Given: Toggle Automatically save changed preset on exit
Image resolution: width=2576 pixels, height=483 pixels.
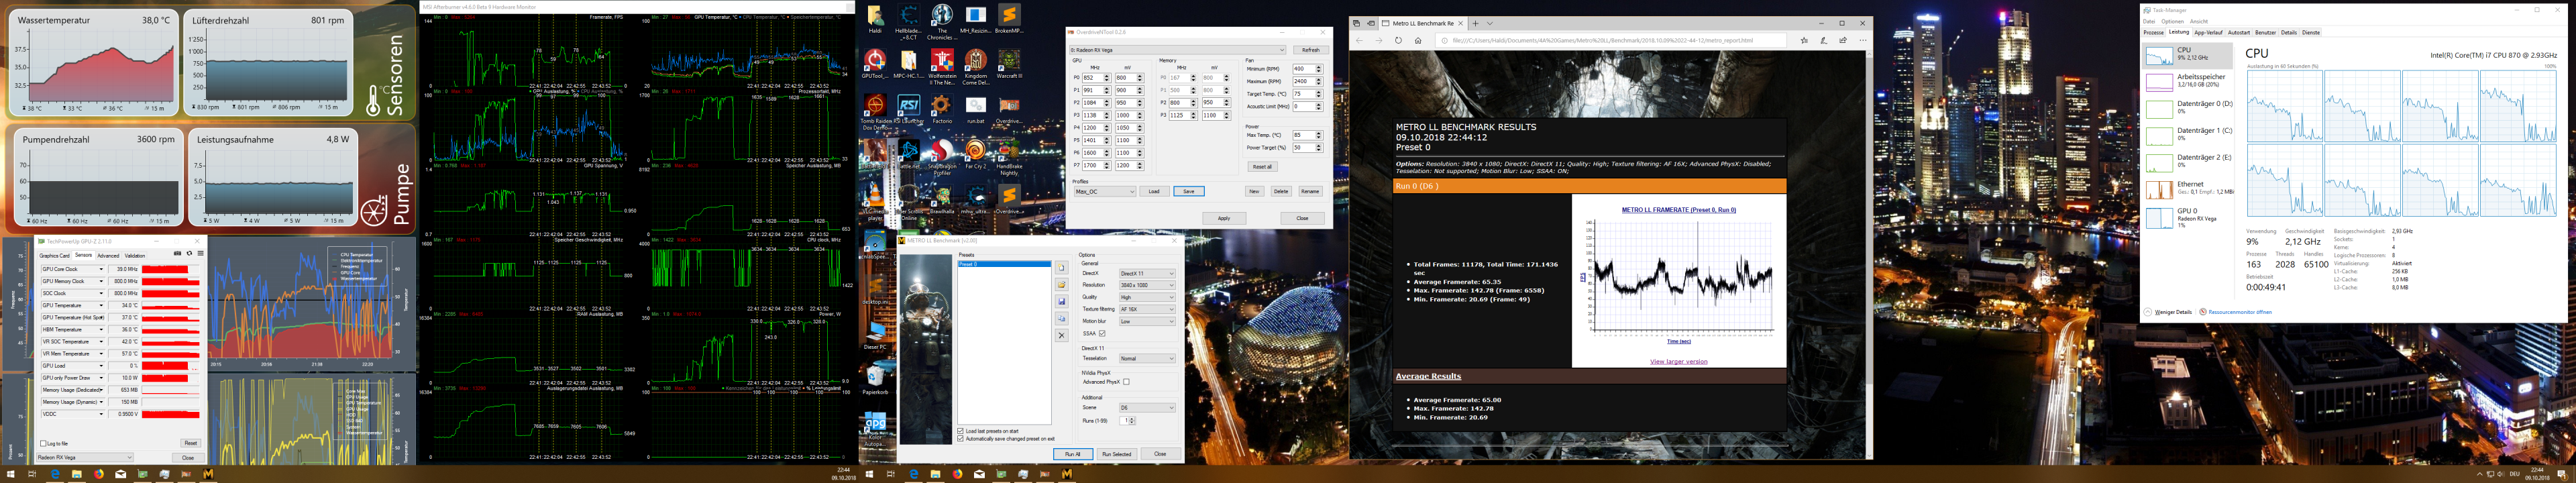Looking at the screenshot, I should 961,438.
